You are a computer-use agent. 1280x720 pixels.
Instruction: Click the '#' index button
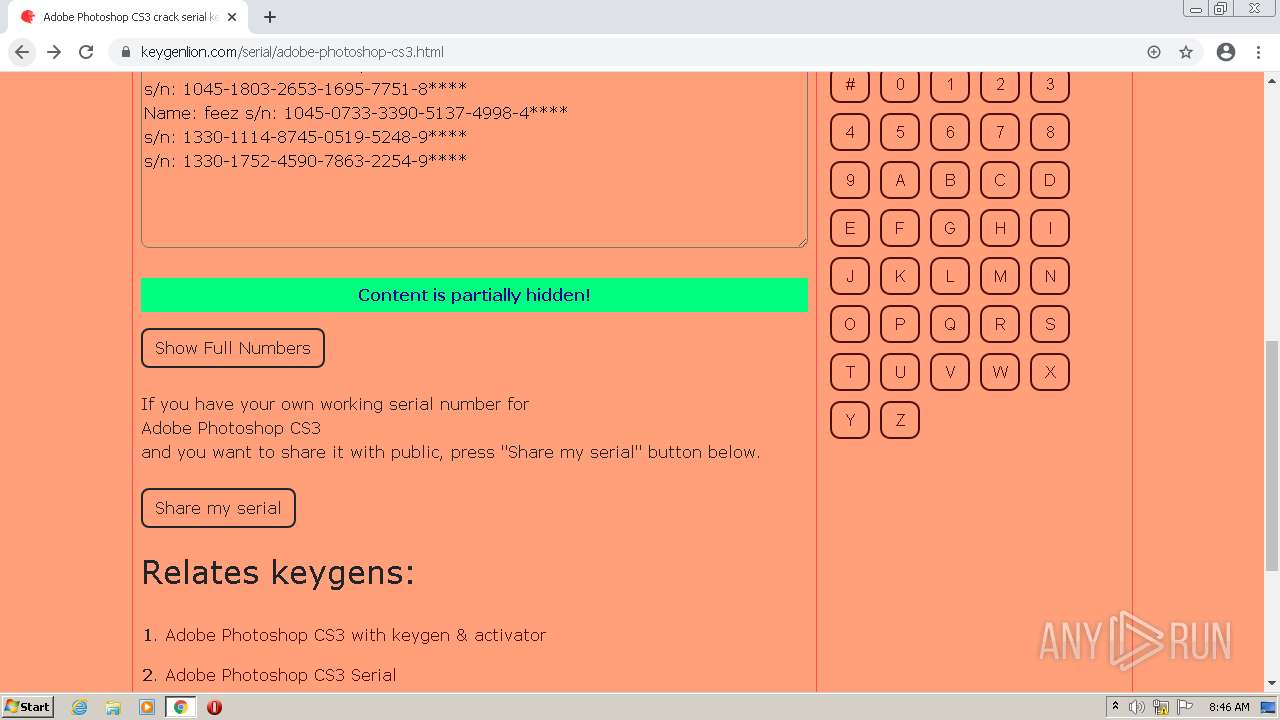850,85
